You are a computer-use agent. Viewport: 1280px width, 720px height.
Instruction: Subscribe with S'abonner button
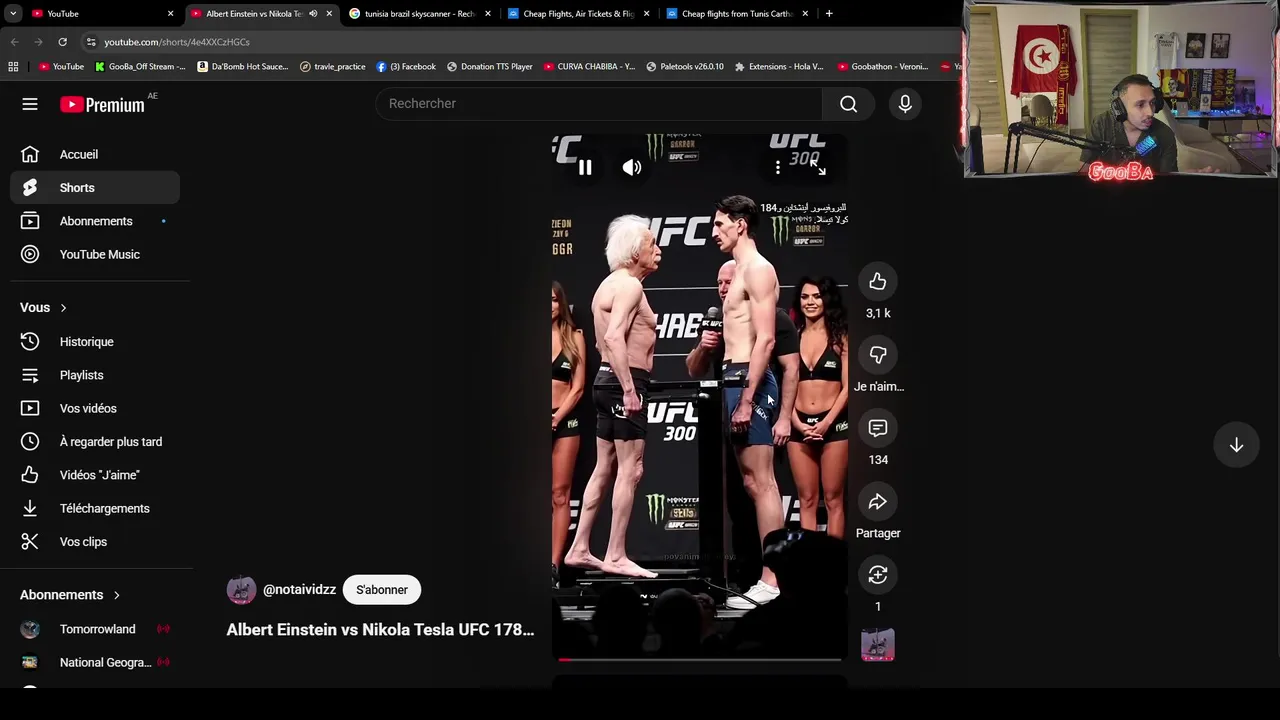[x=382, y=590]
